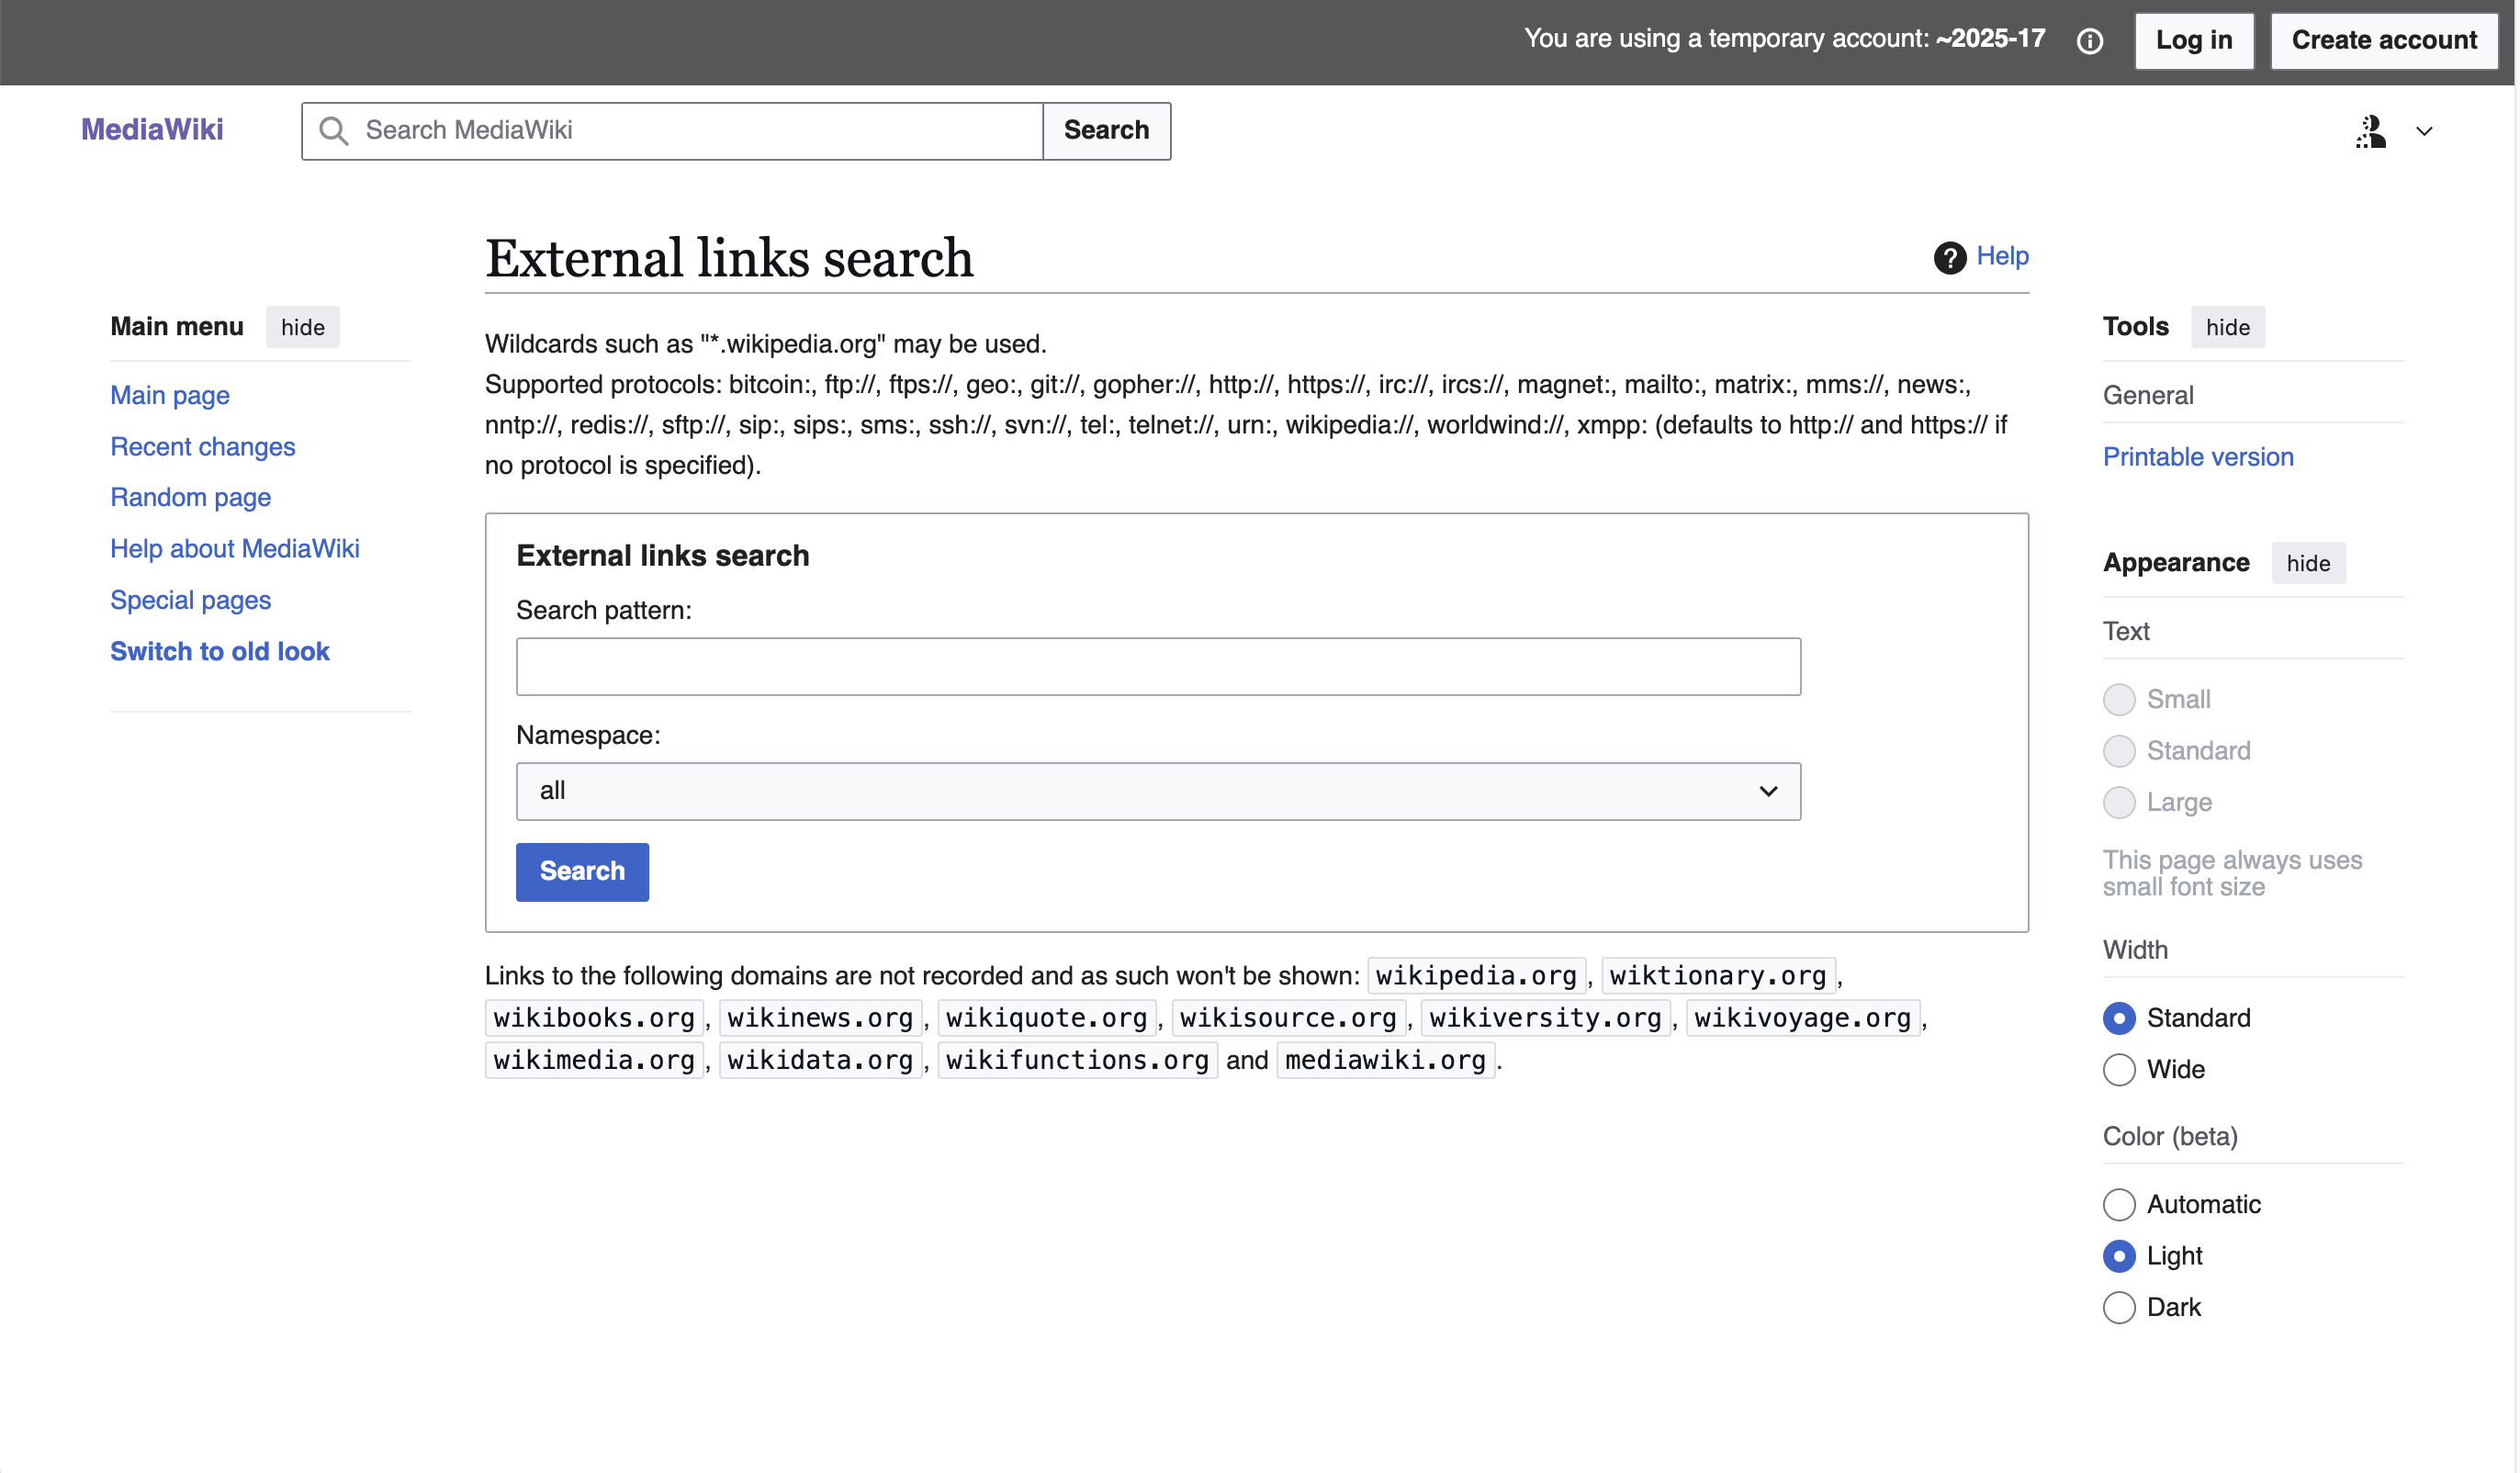Click the header Search button
Image resolution: width=2520 pixels, height=1473 pixels.
tap(1106, 131)
